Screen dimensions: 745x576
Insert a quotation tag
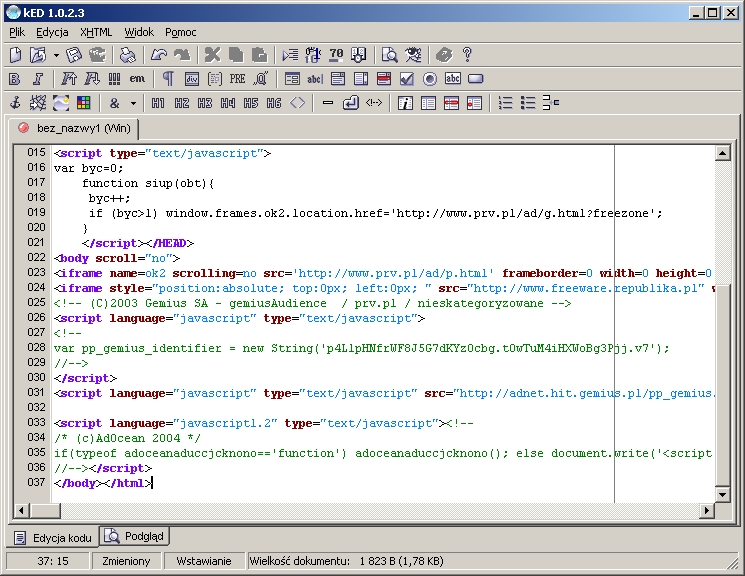coord(261,79)
